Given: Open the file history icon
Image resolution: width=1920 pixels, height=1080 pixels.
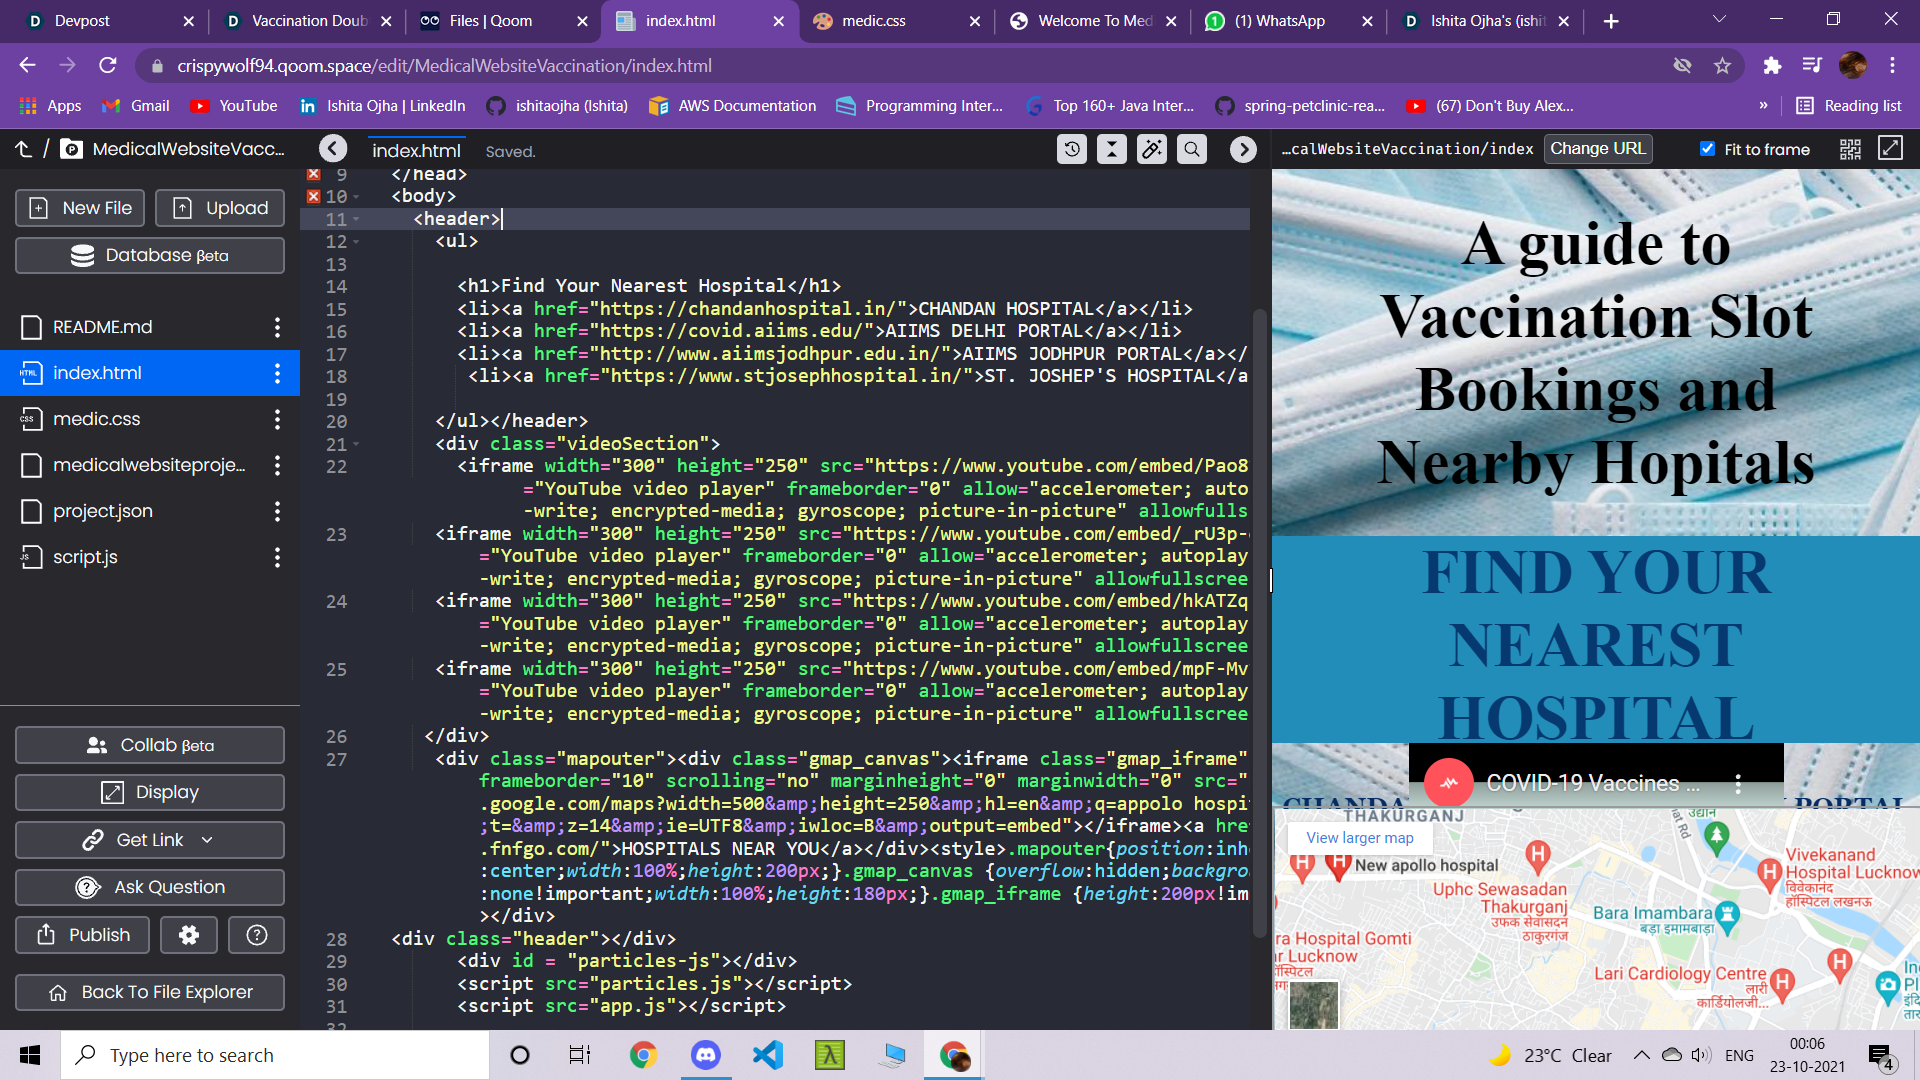Looking at the screenshot, I should (1072, 150).
